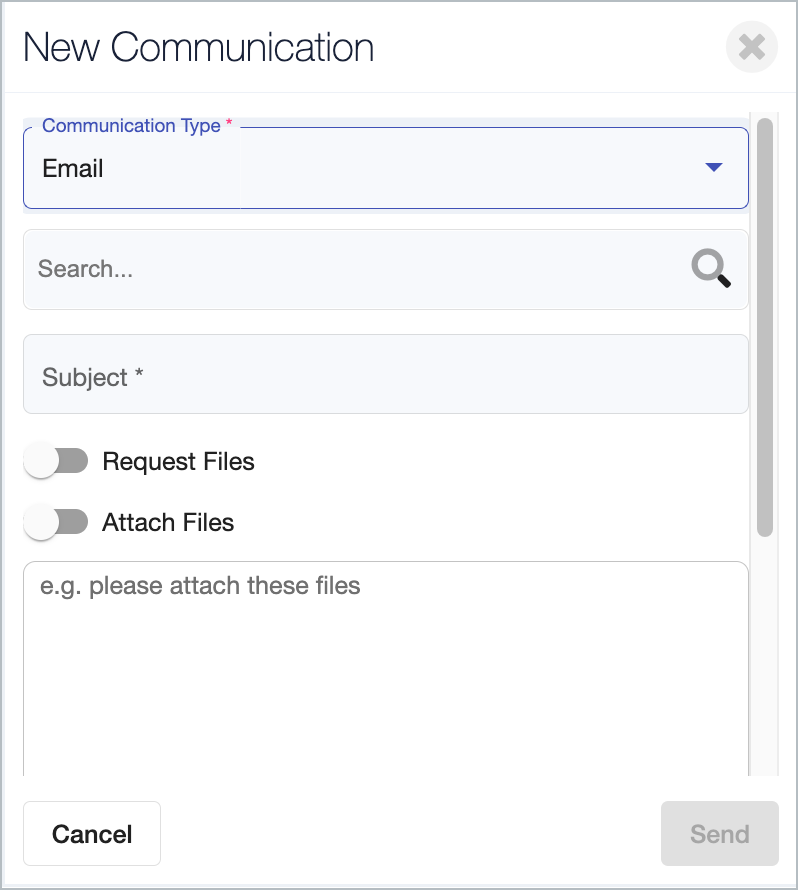
Task: Turn on the Attach Files switch
Action: 56,522
